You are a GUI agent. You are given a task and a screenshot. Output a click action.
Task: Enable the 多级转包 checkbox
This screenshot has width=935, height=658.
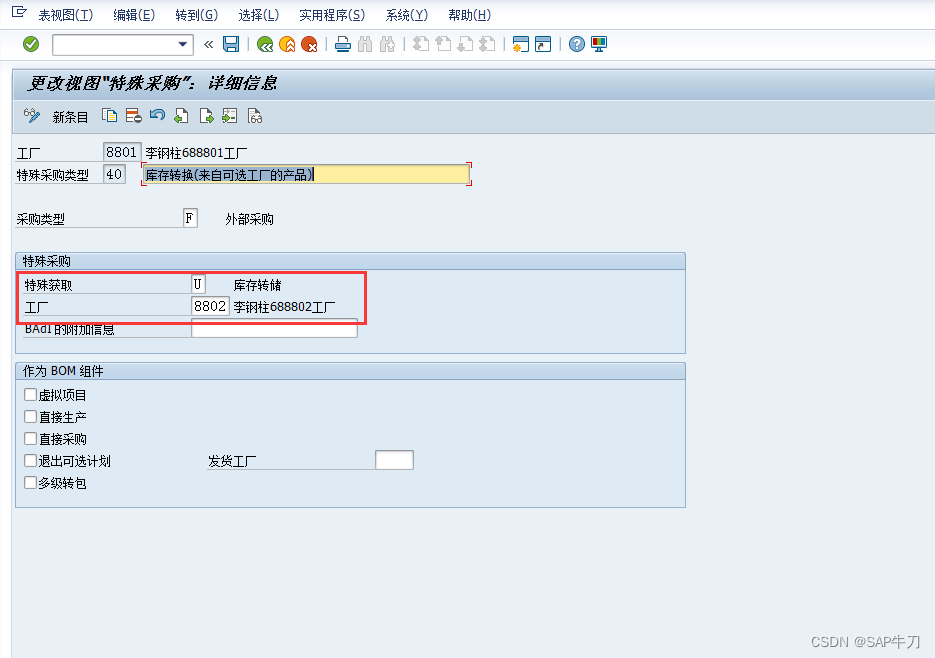point(30,482)
